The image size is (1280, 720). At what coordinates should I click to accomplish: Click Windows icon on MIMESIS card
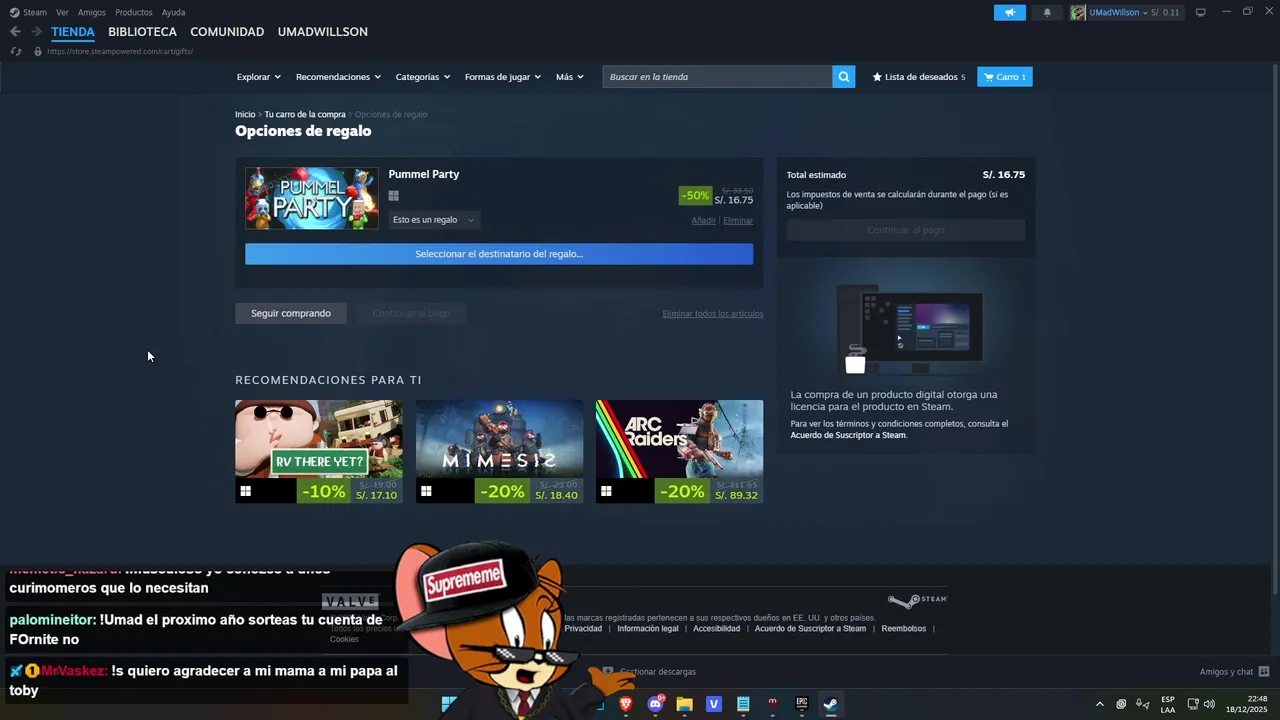coord(426,491)
